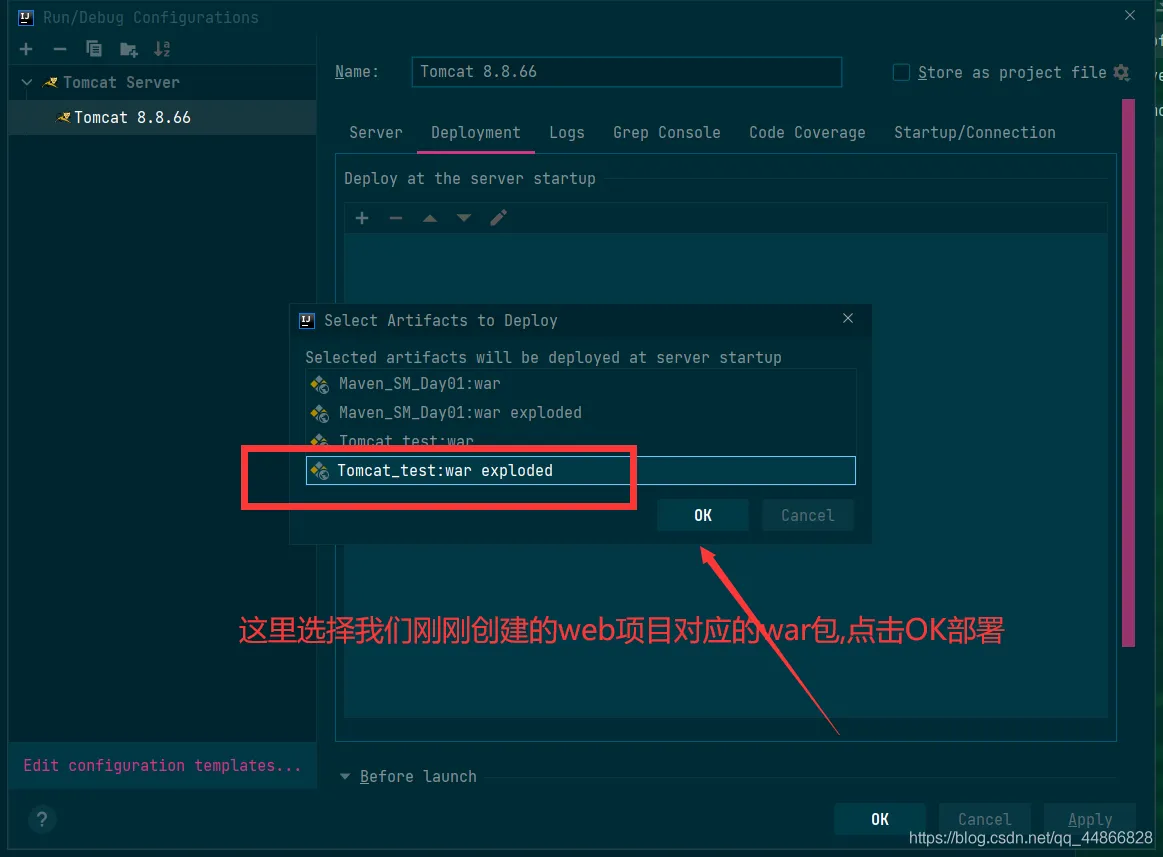Close the Run/Debug Configurations window
This screenshot has height=857, width=1163.
pos(1130,16)
